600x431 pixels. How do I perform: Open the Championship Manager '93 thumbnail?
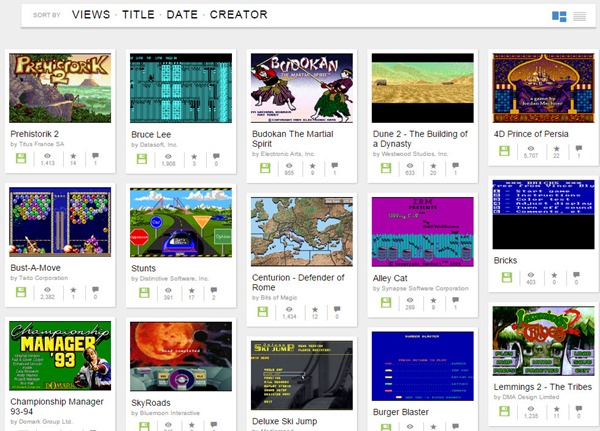coord(60,356)
